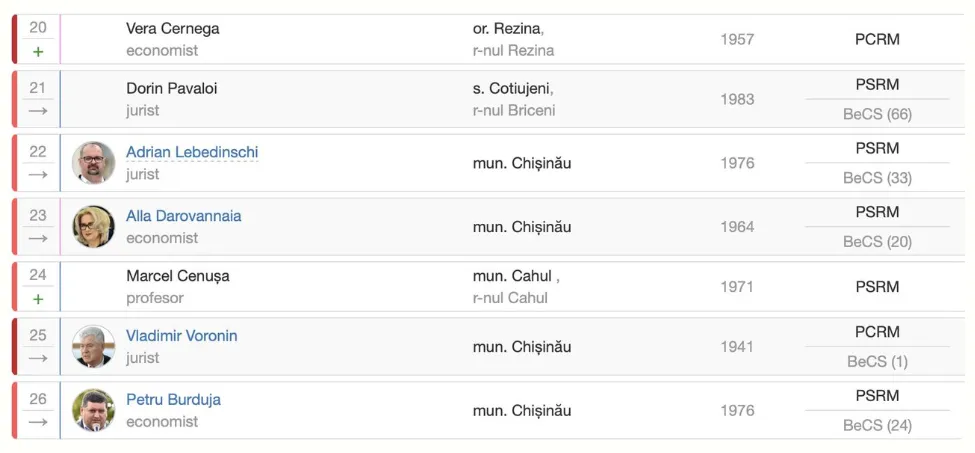Click the arrow icon under number 25
The height and width of the screenshot is (453, 975).
[x=38, y=358]
